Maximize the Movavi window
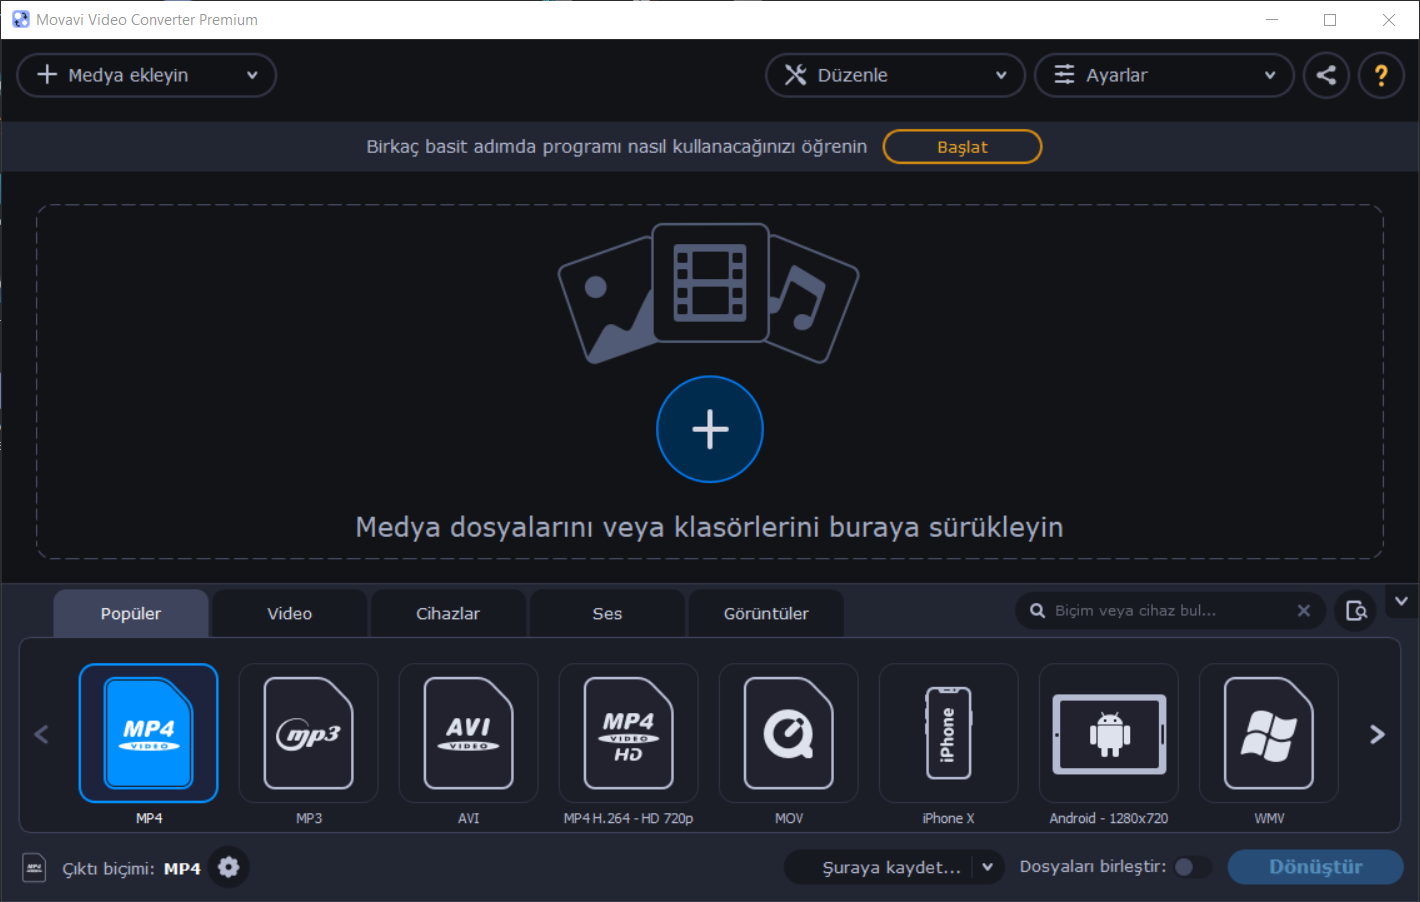The height and width of the screenshot is (902, 1420). pyautogui.click(x=1330, y=19)
